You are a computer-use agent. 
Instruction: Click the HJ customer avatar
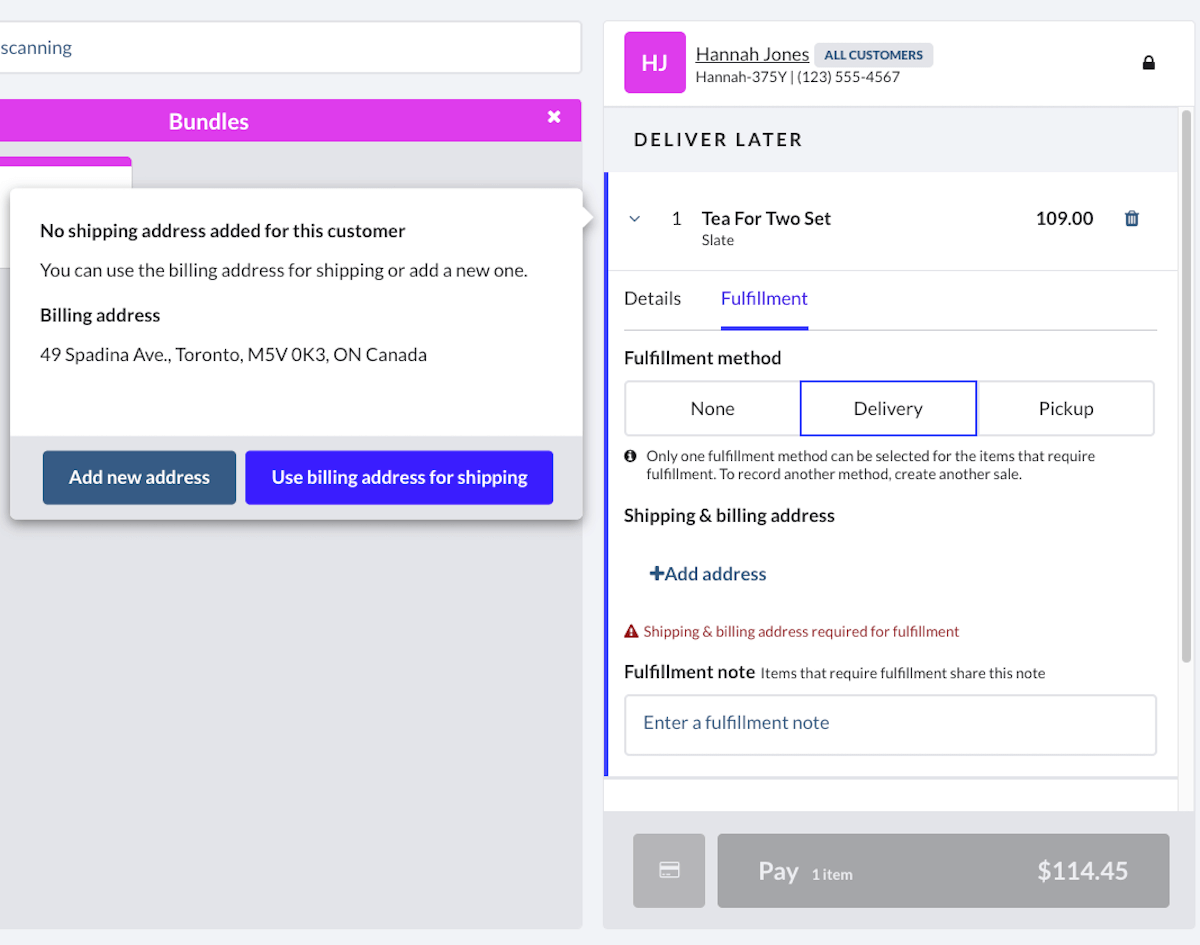click(x=655, y=63)
